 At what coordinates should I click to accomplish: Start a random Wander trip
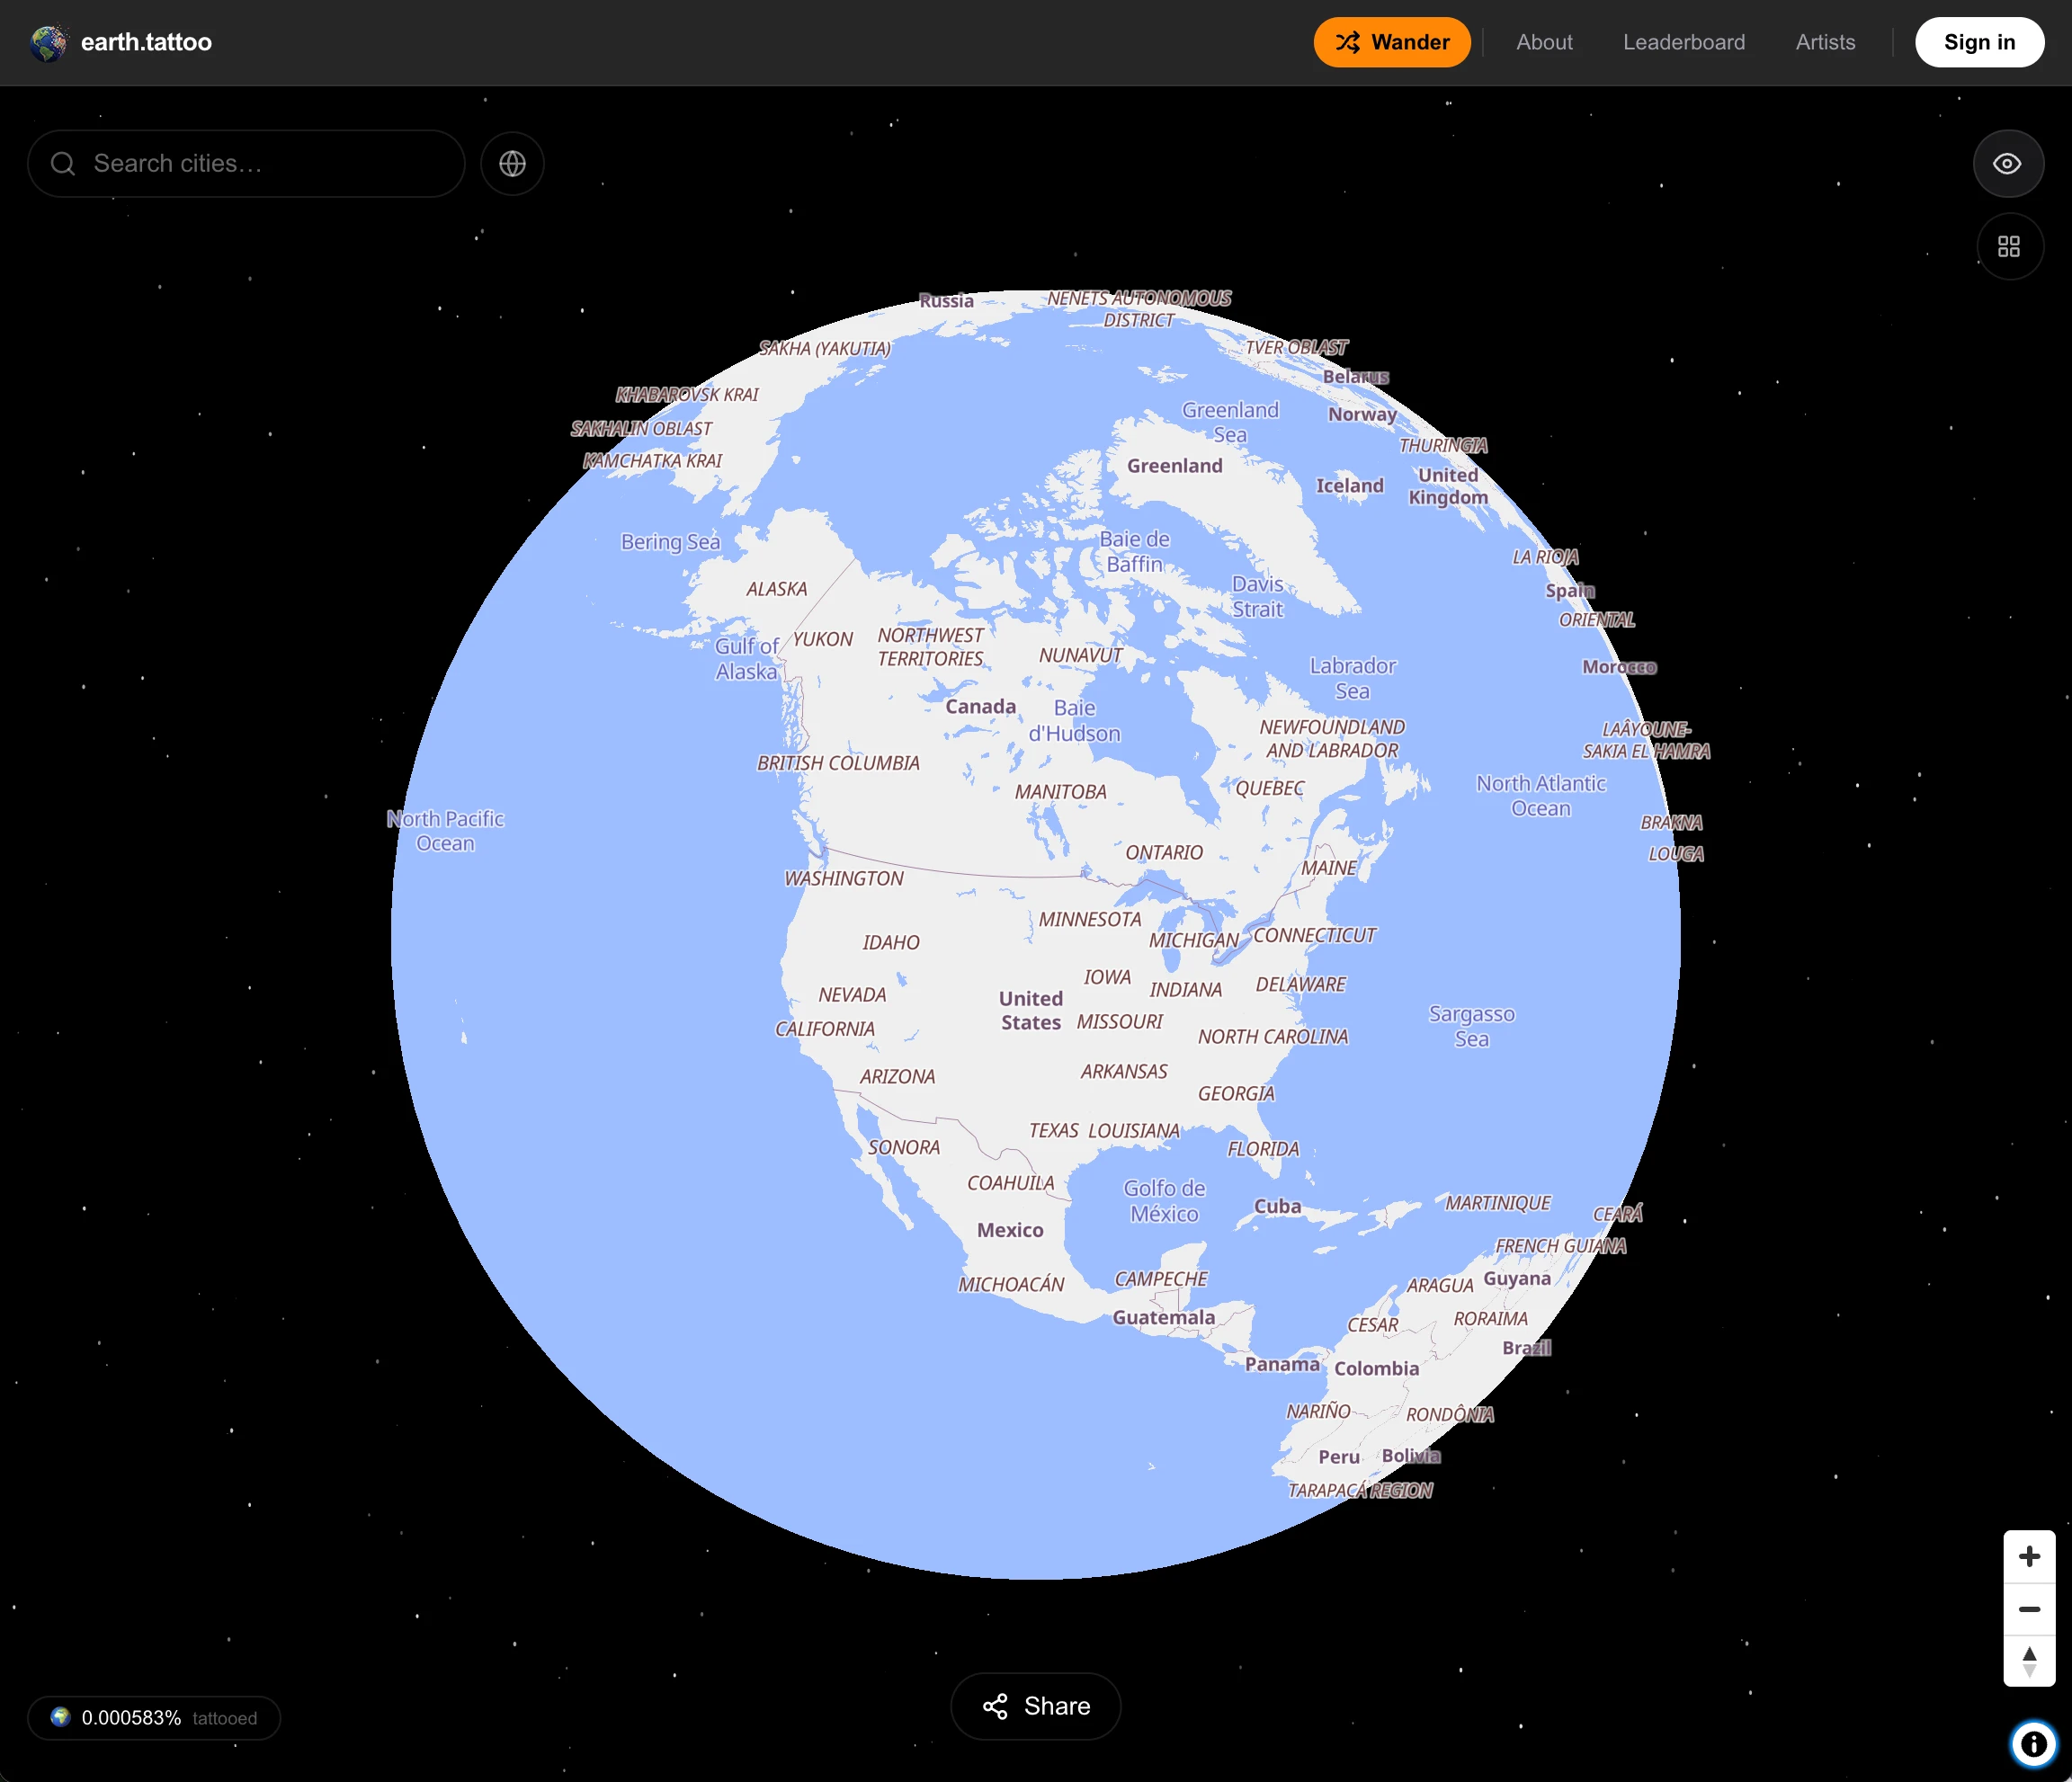pyautogui.click(x=1391, y=42)
